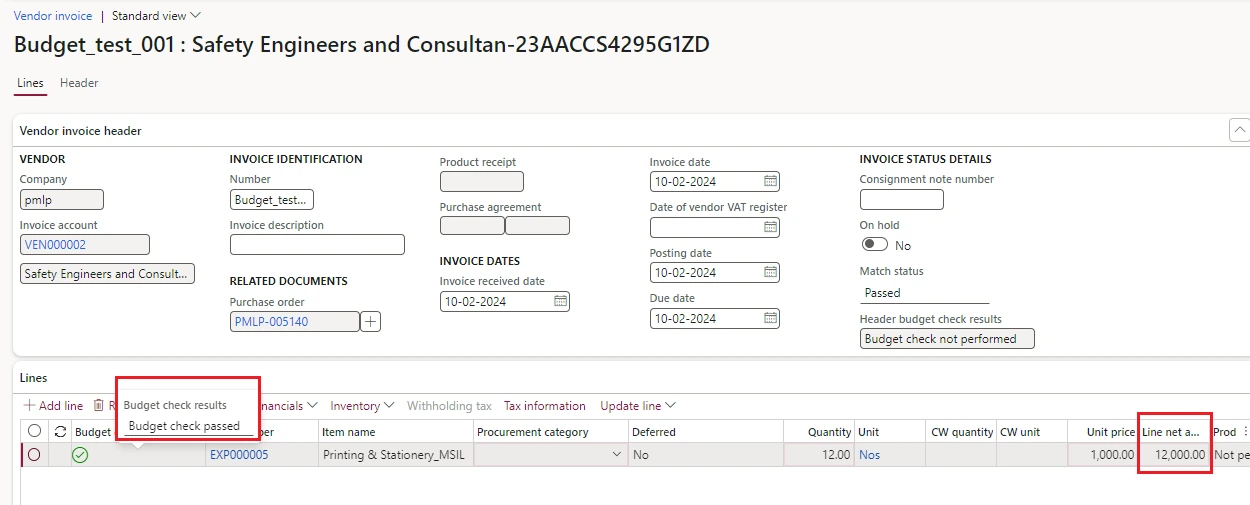Click the Header budget check results field
1250x505 pixels.
coord(947,339)
